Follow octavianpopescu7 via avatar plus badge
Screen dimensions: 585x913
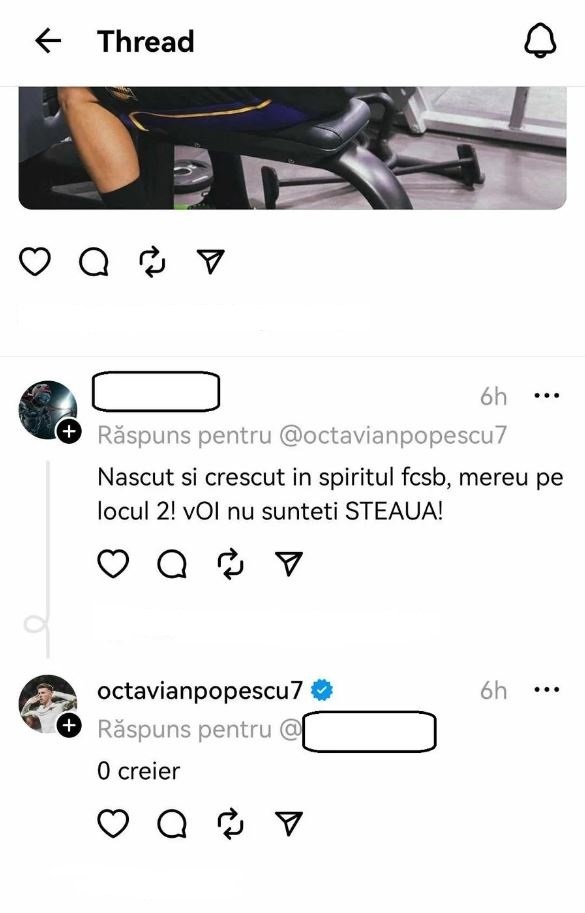(x=69, y=726)
